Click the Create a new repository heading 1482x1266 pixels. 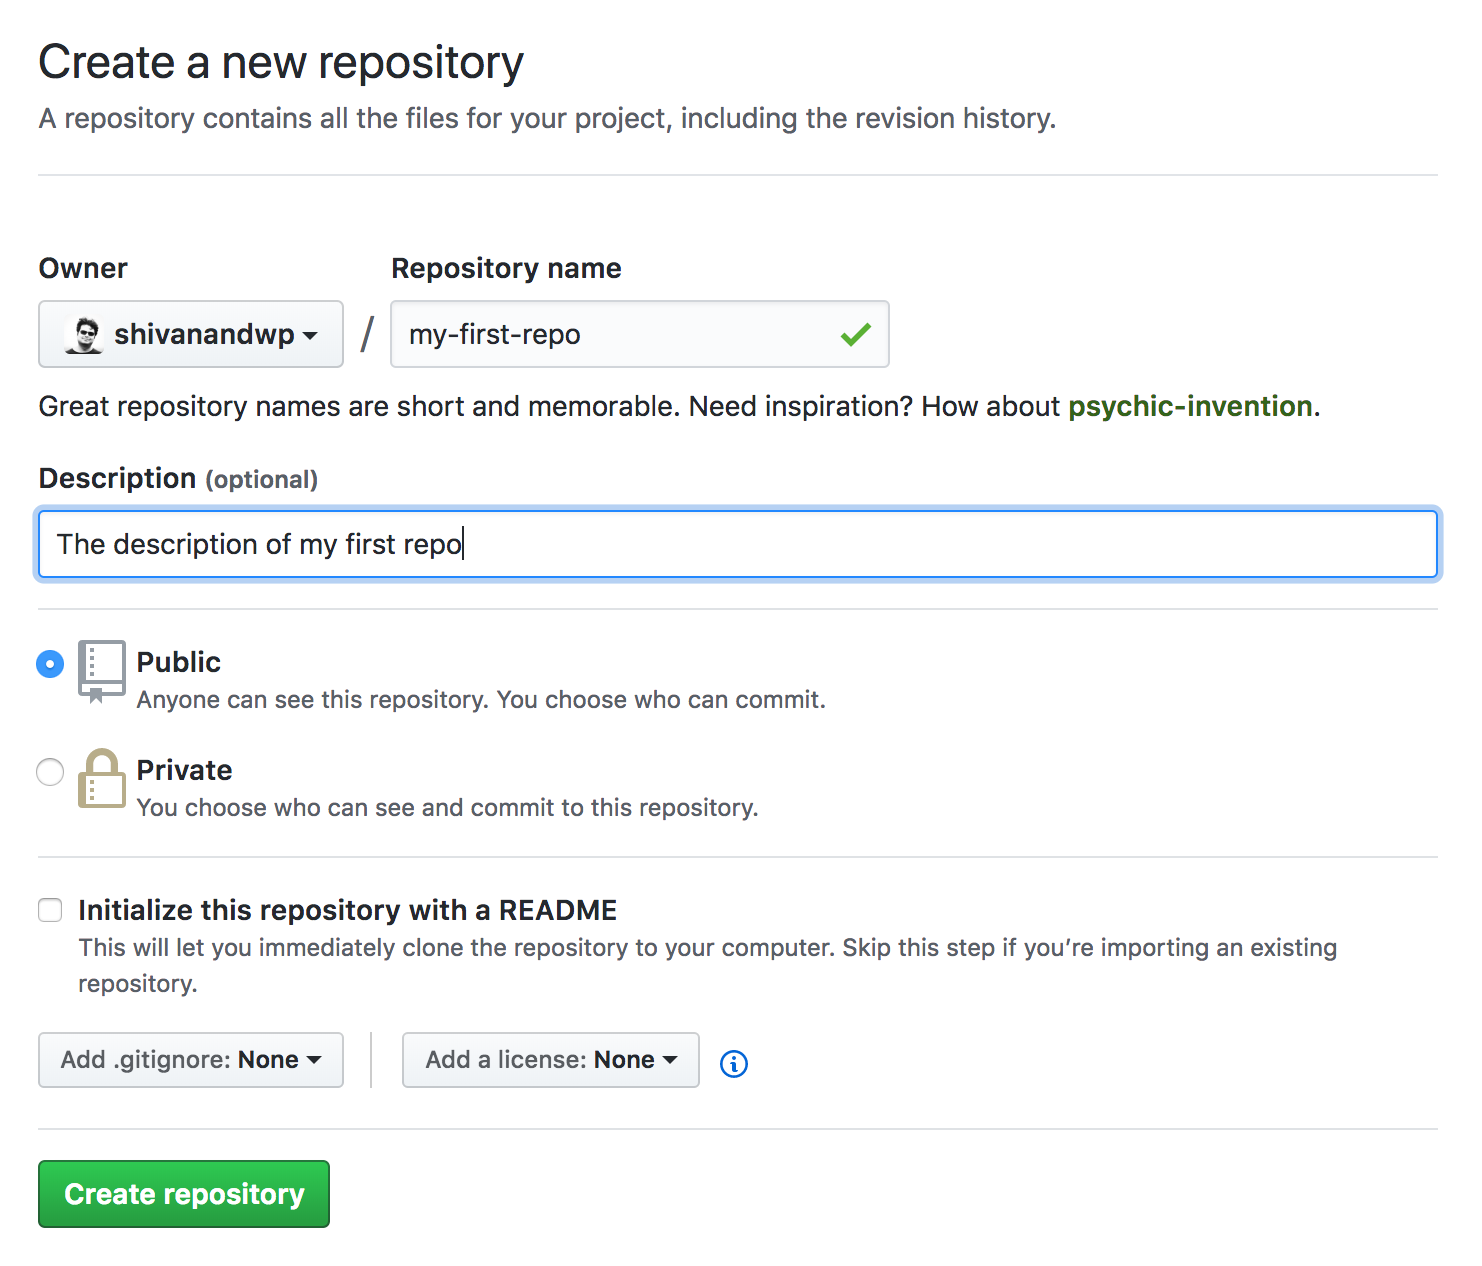(x=281, y=62)
